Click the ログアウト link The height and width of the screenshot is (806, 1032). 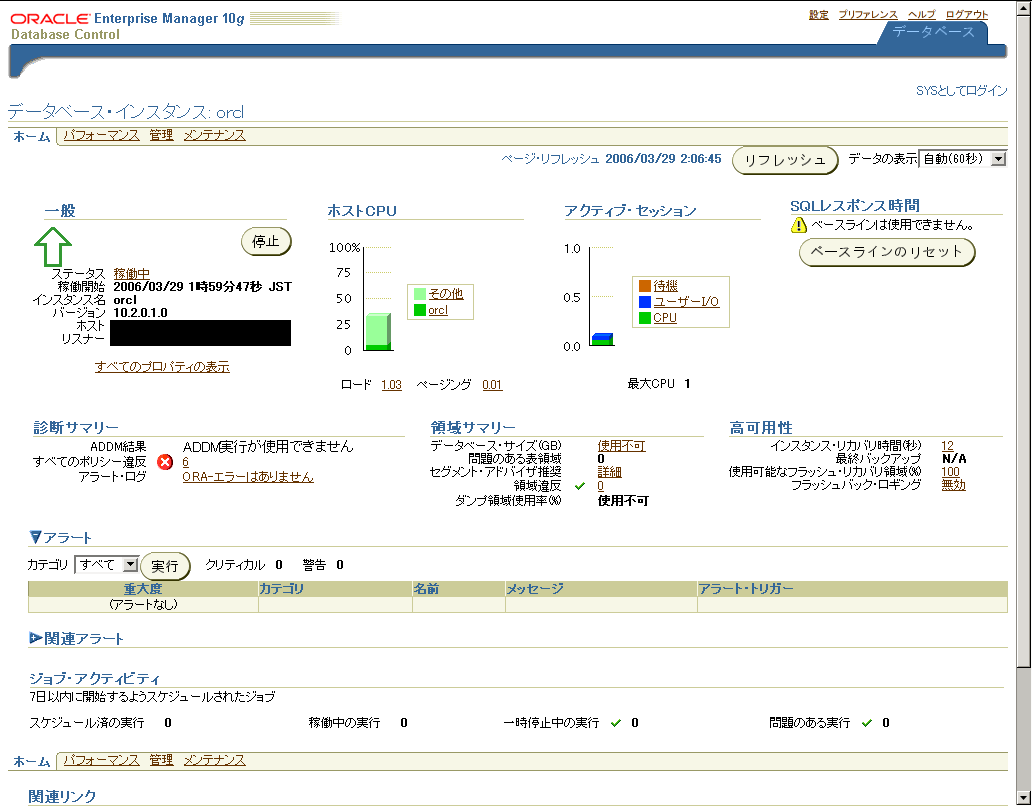967,14
